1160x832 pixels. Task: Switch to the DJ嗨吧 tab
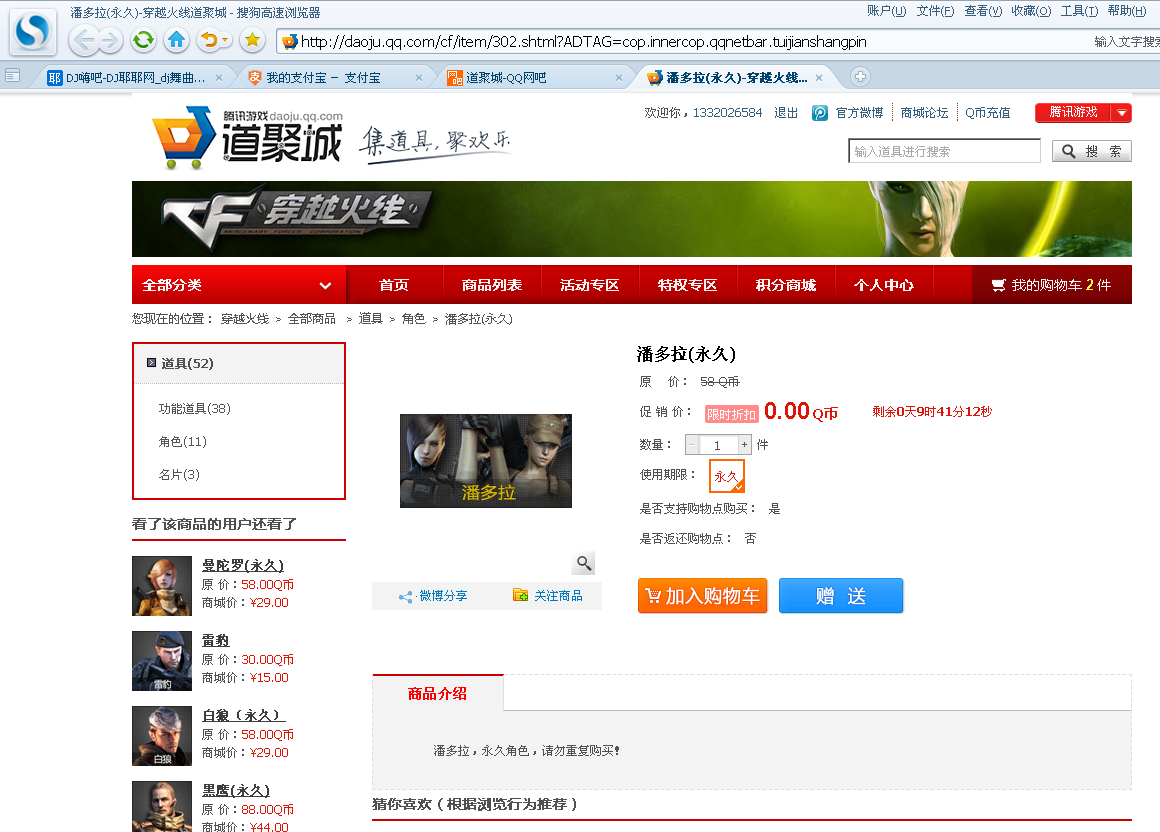click(135, 78)
